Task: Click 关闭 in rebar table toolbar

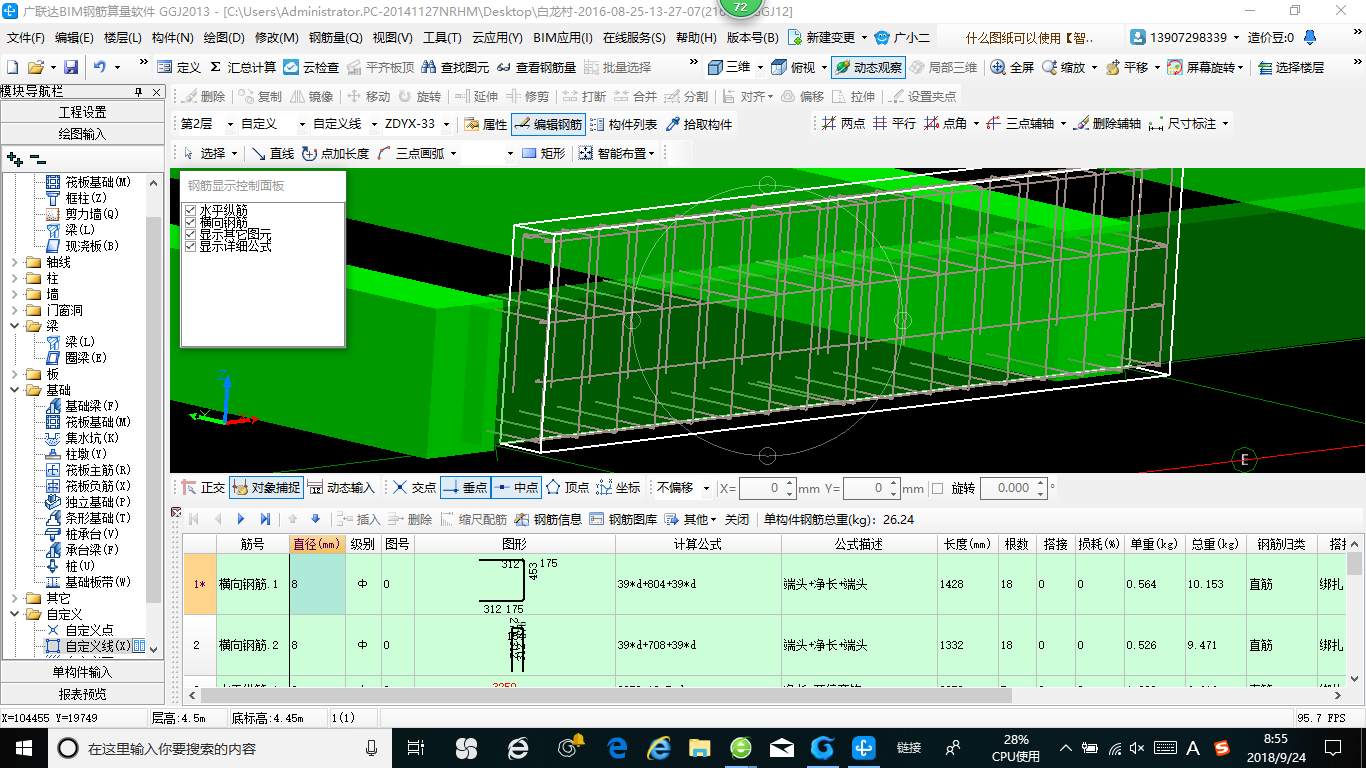Action: (x=737, y=519)
